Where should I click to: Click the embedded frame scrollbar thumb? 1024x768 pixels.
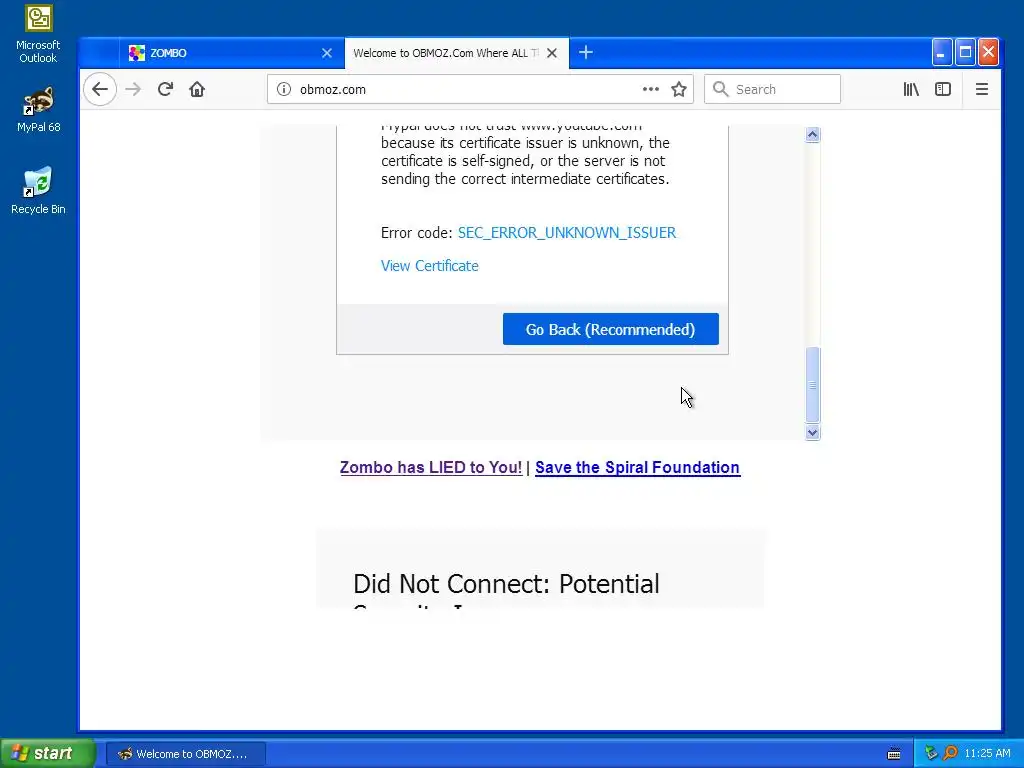pyautogui.click(x=812, y=385)
